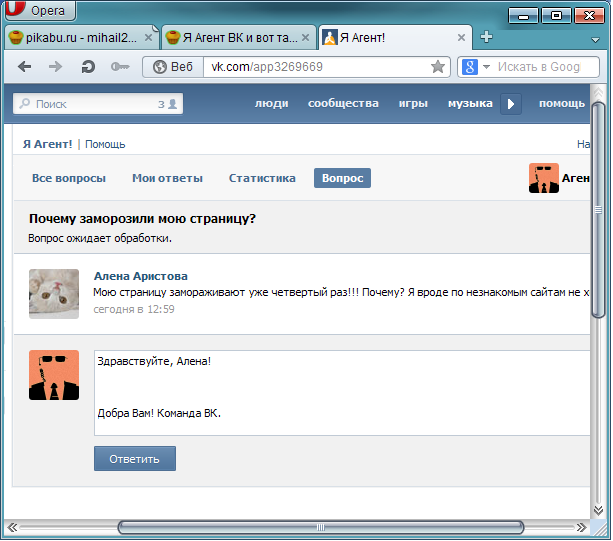Maximize the Opera window

tap(556, 16)
